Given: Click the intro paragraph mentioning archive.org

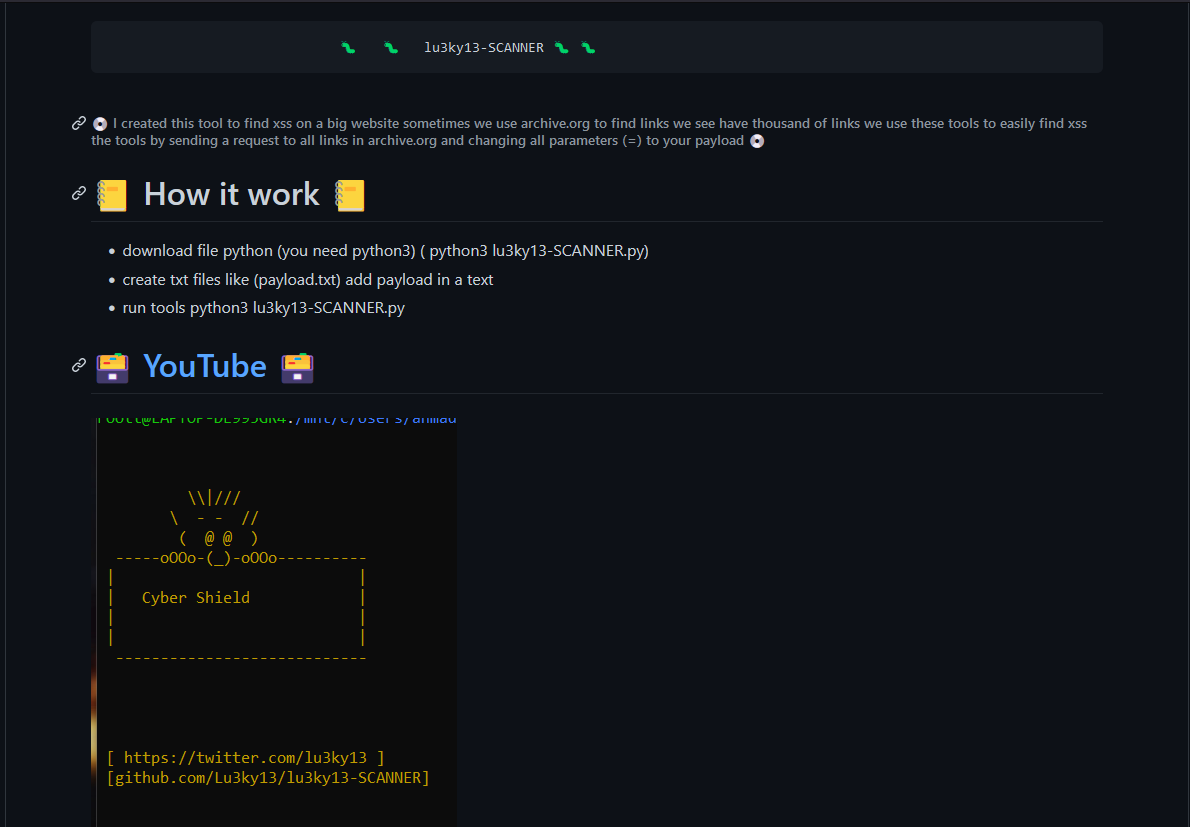Looking at the screenshot, I should coord(589,132).
